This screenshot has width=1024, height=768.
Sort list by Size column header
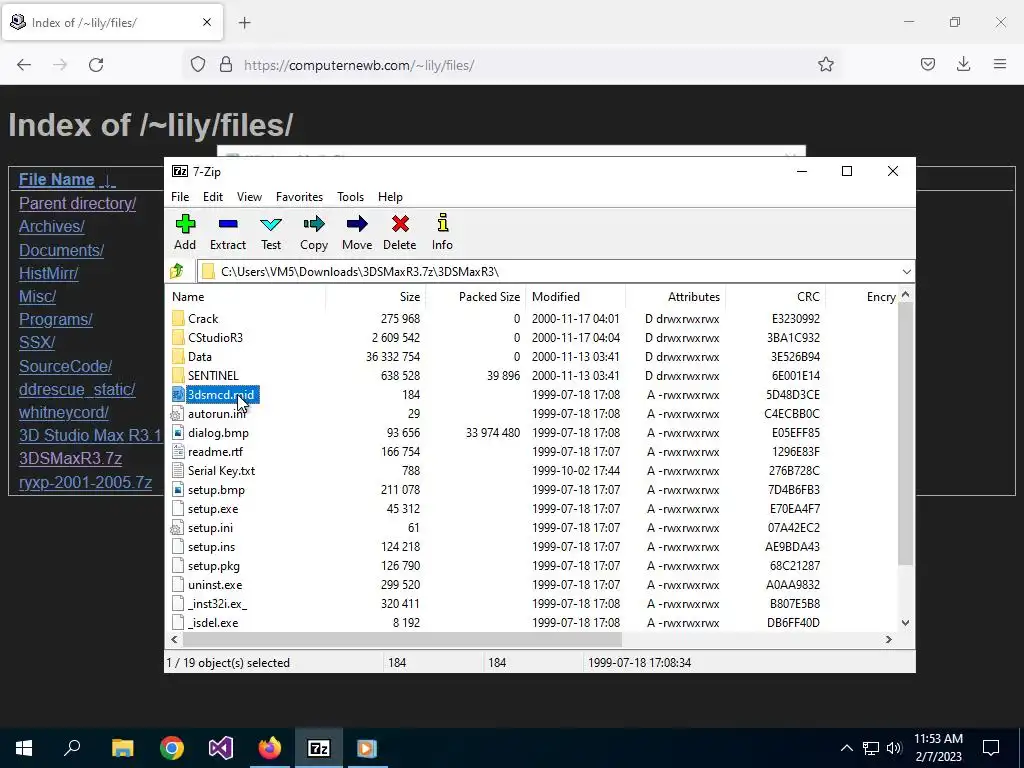point(376,296)
